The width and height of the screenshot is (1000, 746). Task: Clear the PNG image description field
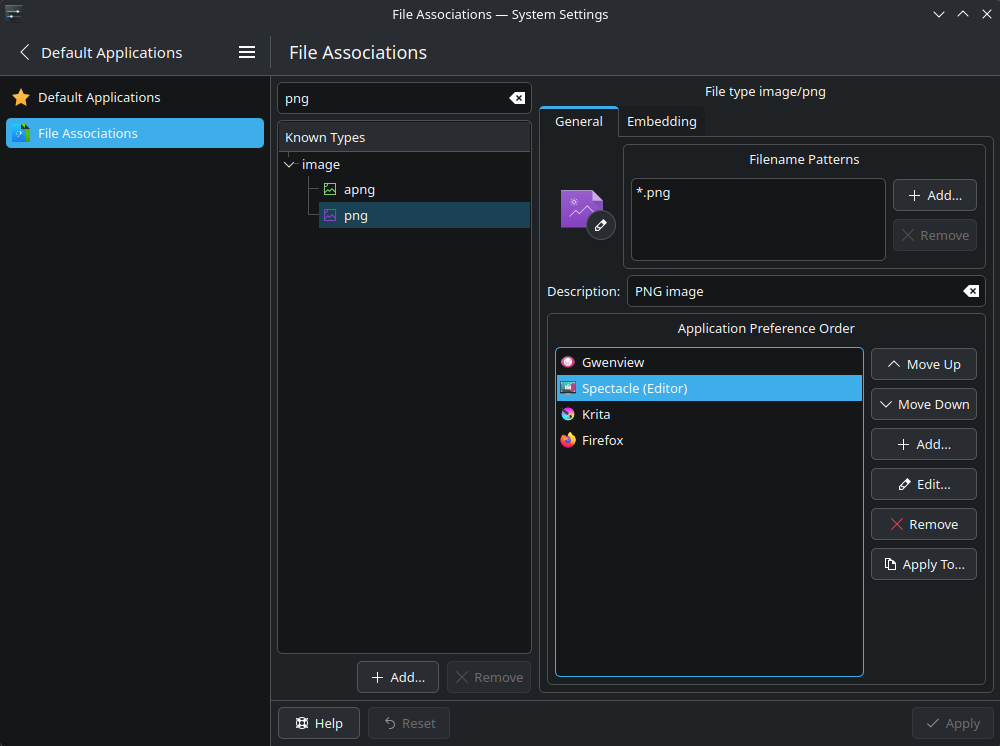point(970,291)
